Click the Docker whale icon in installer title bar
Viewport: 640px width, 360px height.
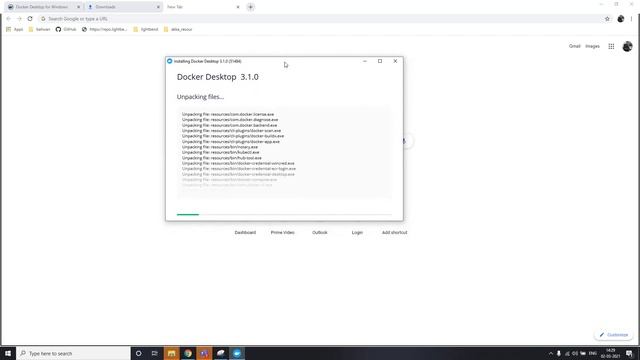pos(169,61)
